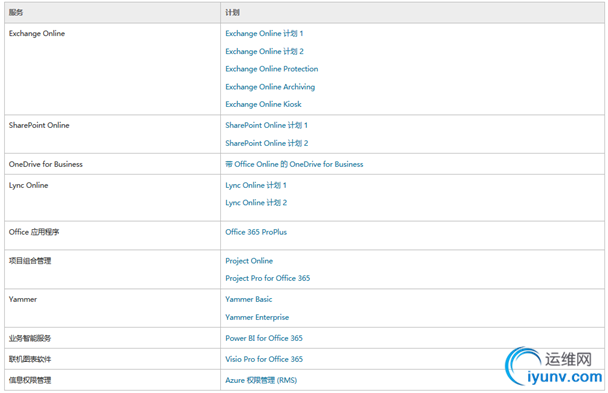
Task: Click the 服务 column header
Action: click(112, 13)
